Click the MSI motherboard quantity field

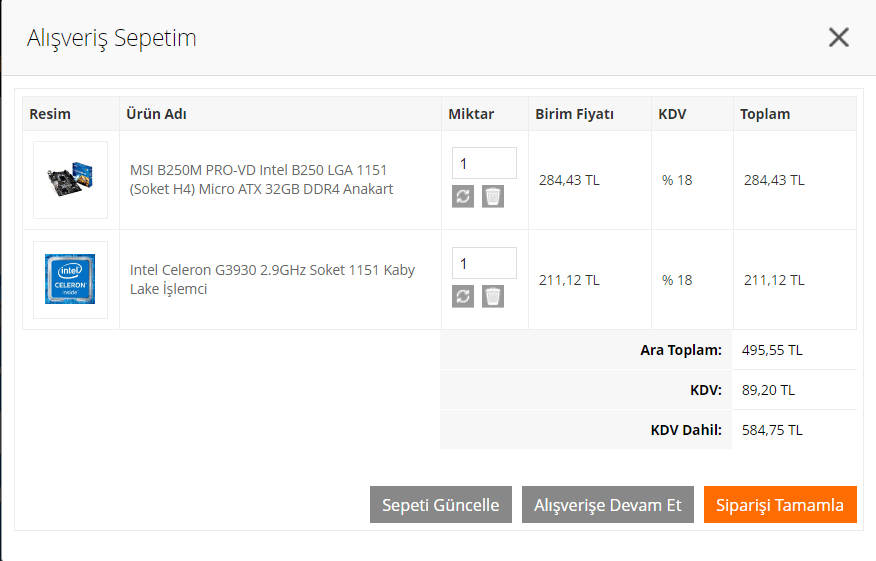484,163
